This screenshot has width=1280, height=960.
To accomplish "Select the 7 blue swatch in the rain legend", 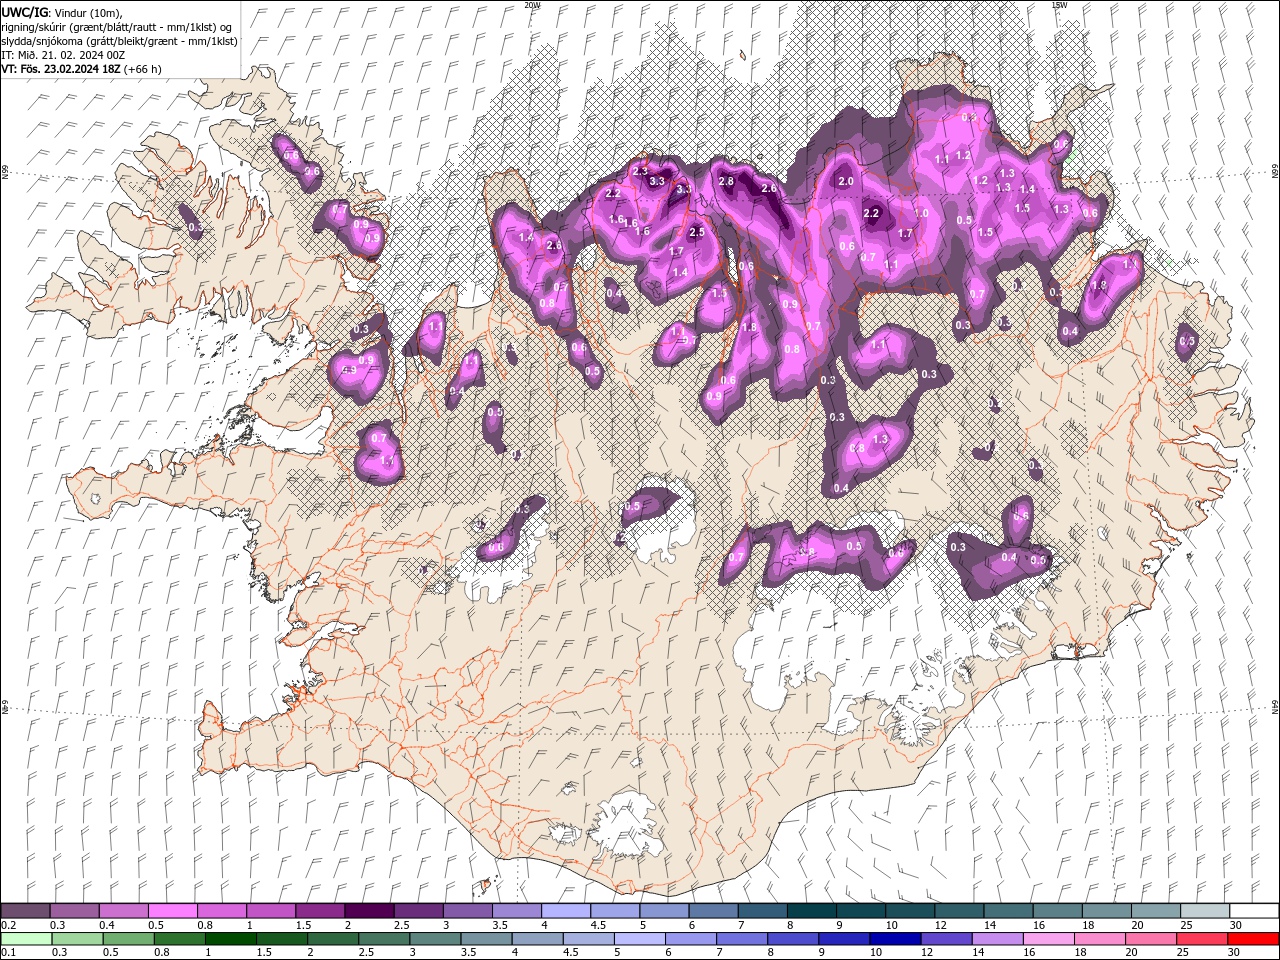I will 741,939.
